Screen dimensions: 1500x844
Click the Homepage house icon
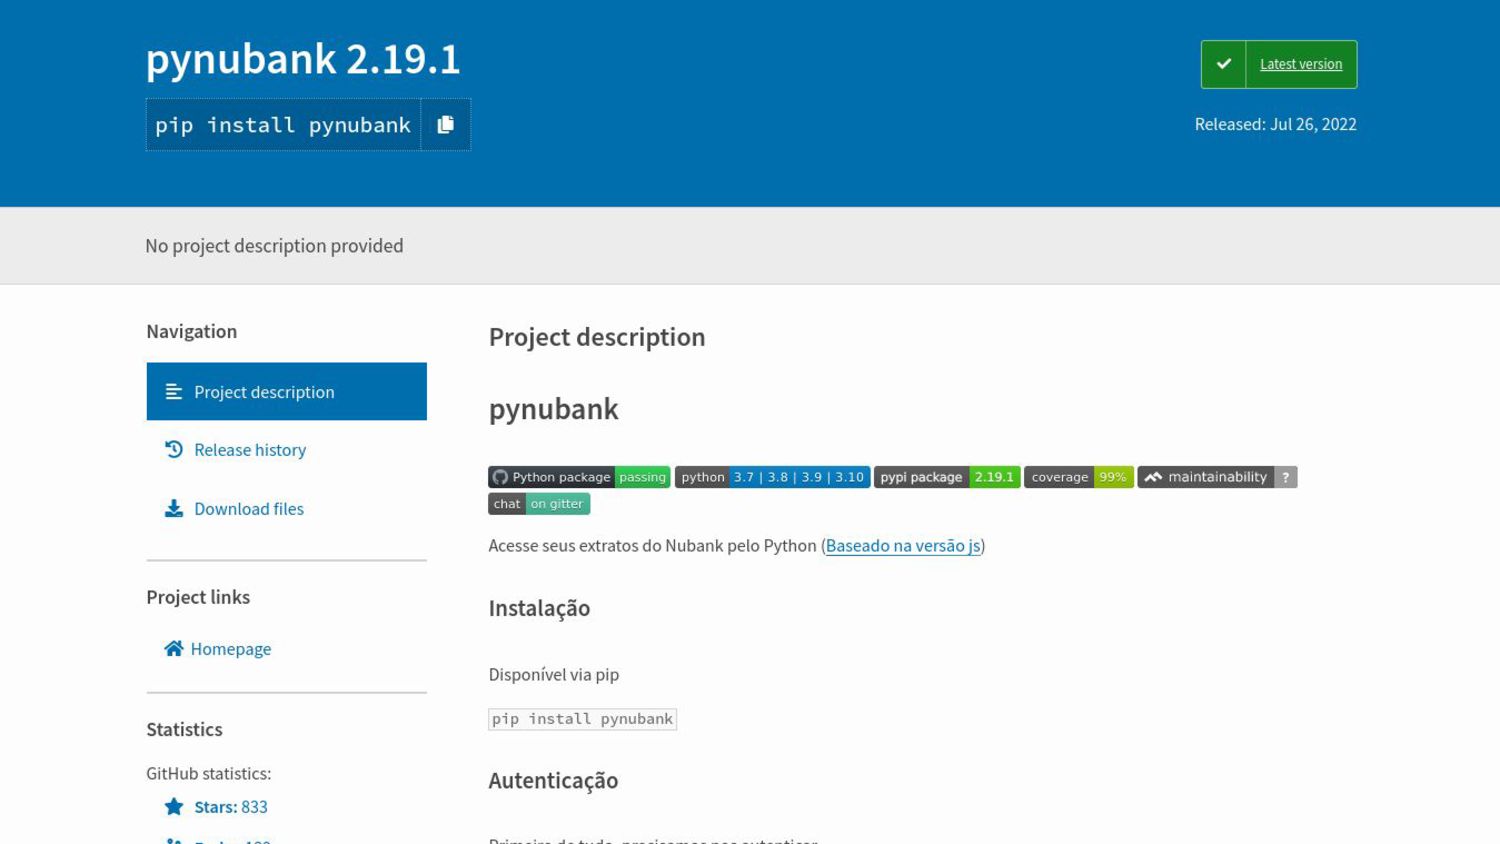(174, 648)
